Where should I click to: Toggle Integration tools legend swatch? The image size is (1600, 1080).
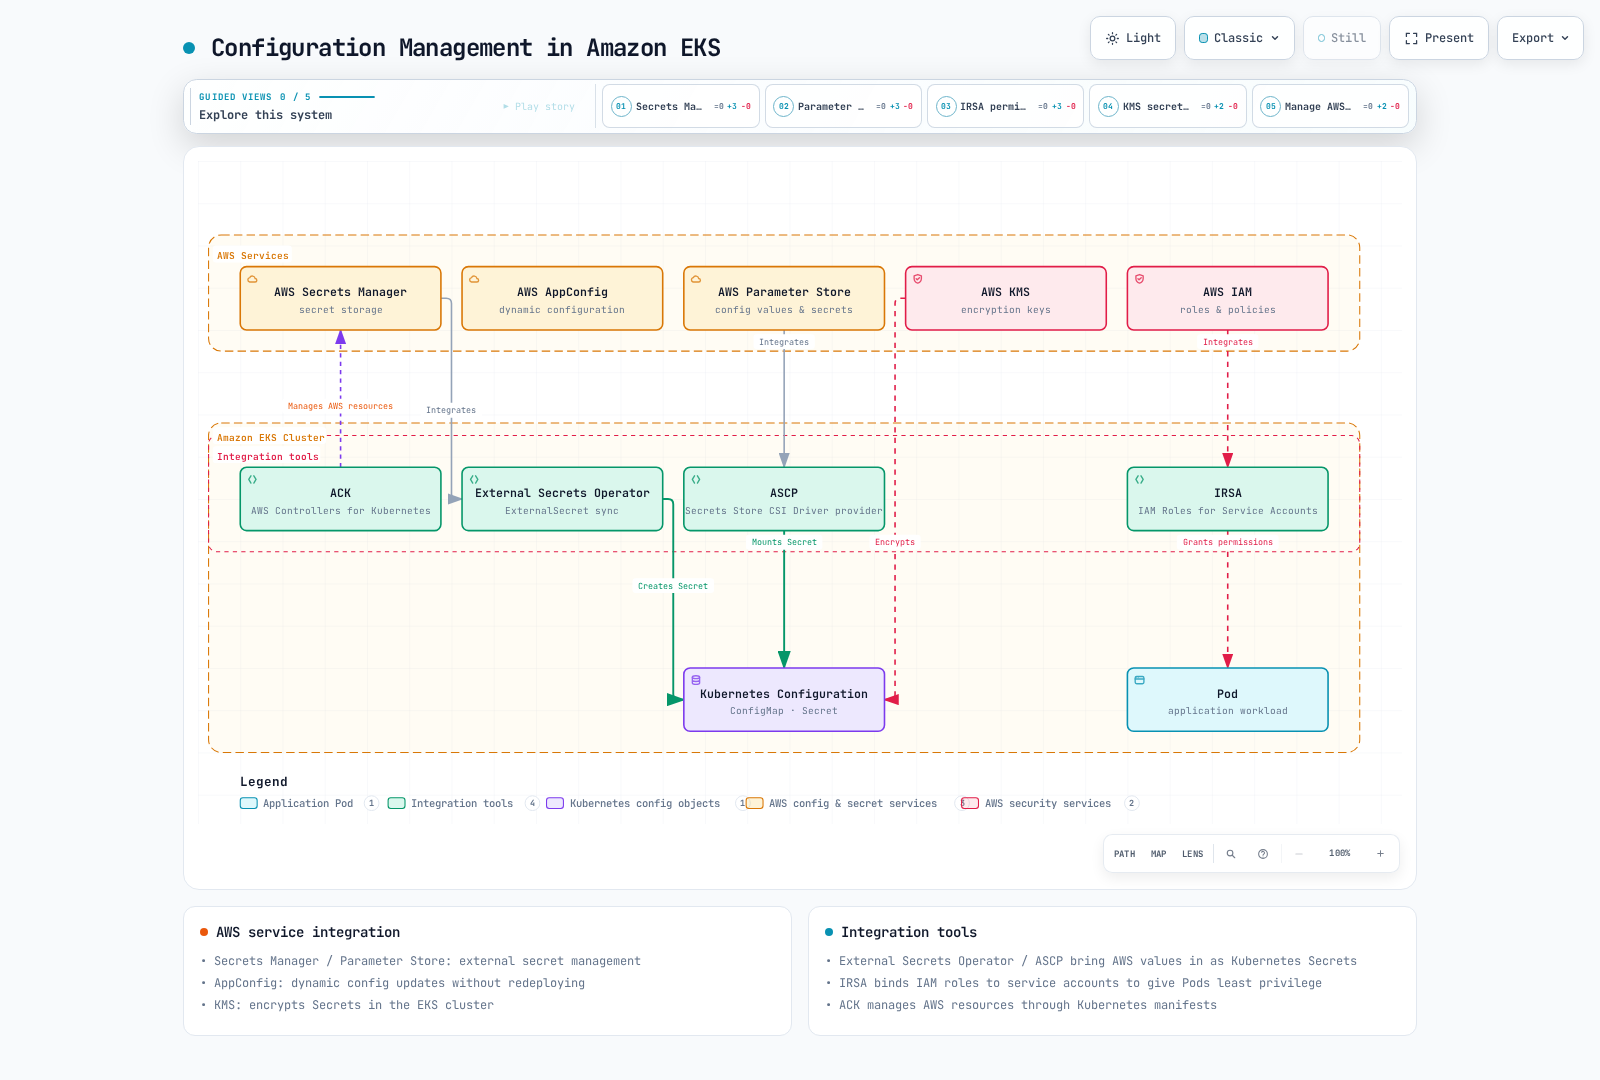pyautogui.click(x=397, y=803)
